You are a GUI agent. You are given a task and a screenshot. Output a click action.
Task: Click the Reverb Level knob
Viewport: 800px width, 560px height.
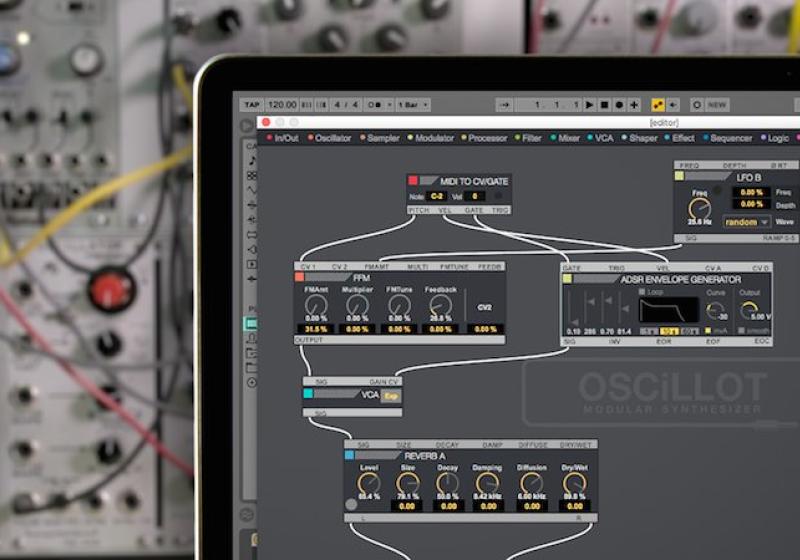tap(368, 483)
